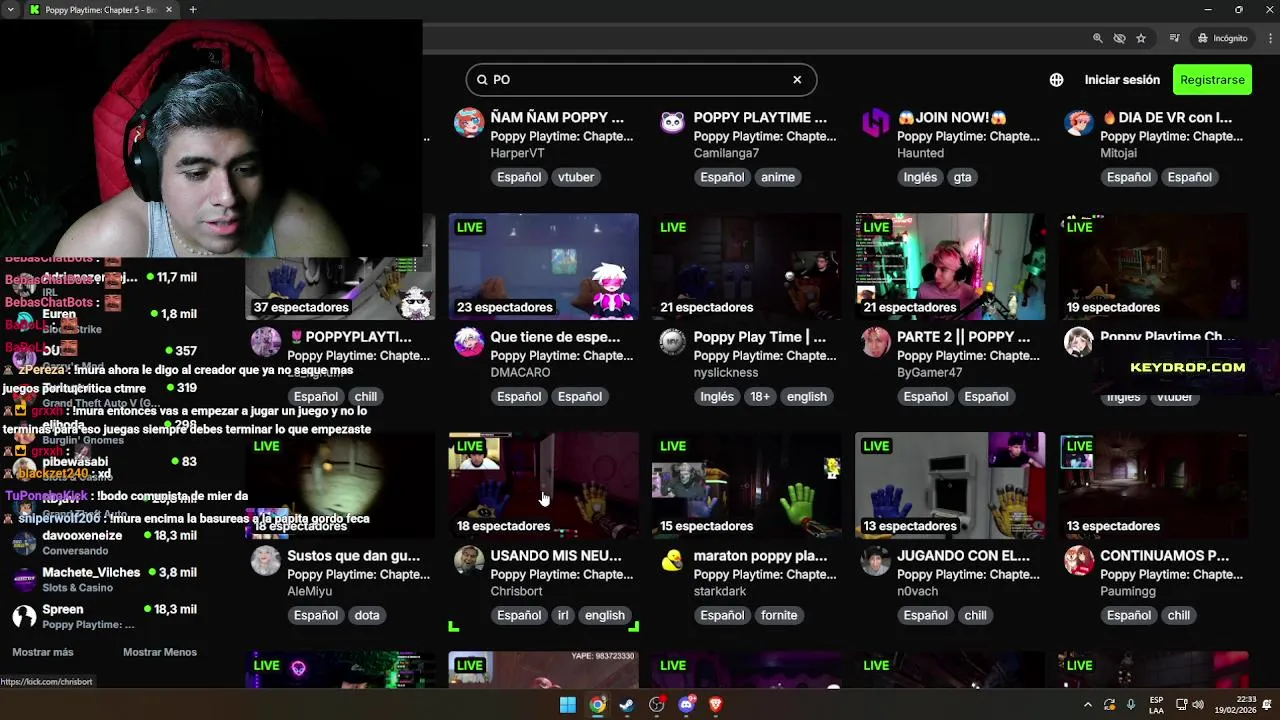This screenshot has height=720, width=1280.
Task: Click the search magnifier icon in the search box
Action: point(482,80)
